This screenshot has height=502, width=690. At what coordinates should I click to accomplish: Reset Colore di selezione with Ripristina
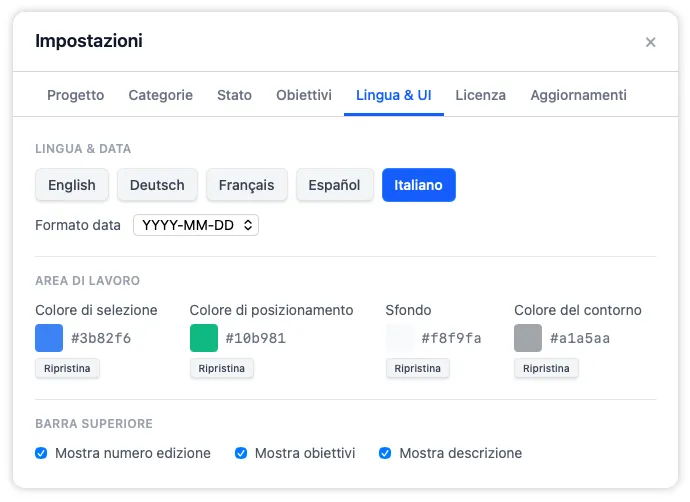(x=67, y=368)
